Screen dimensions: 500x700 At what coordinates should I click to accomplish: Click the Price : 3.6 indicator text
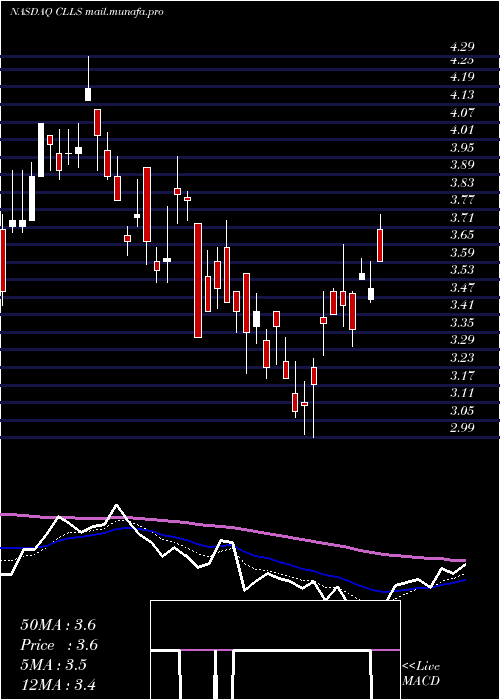pos(59,645)
